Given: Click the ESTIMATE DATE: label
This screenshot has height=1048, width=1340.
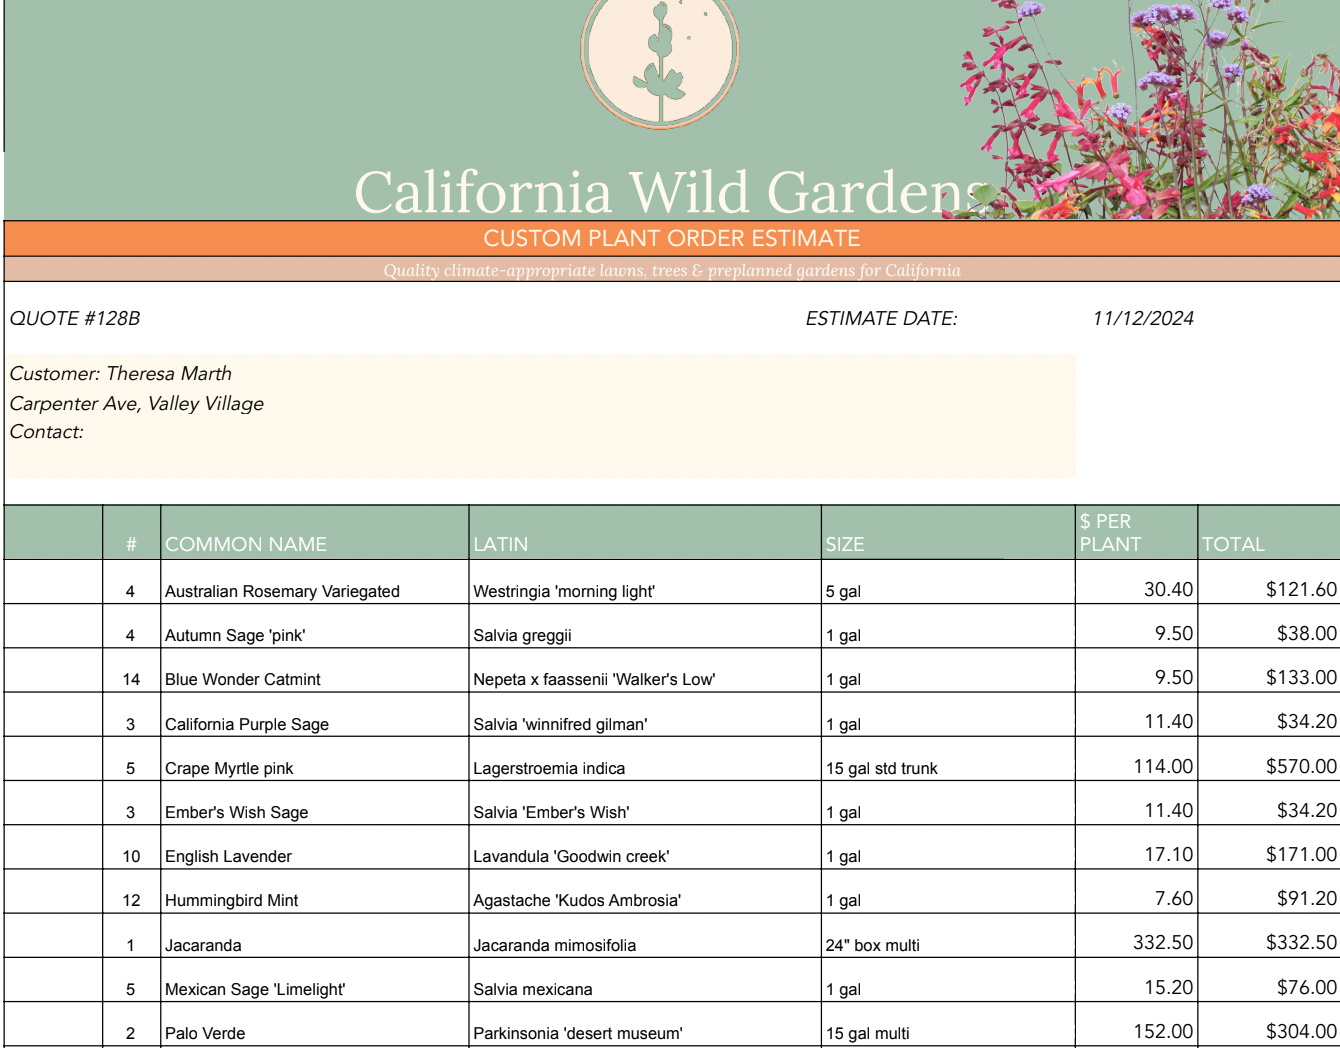Looking at the screenshot, I should tap(881, 318).
